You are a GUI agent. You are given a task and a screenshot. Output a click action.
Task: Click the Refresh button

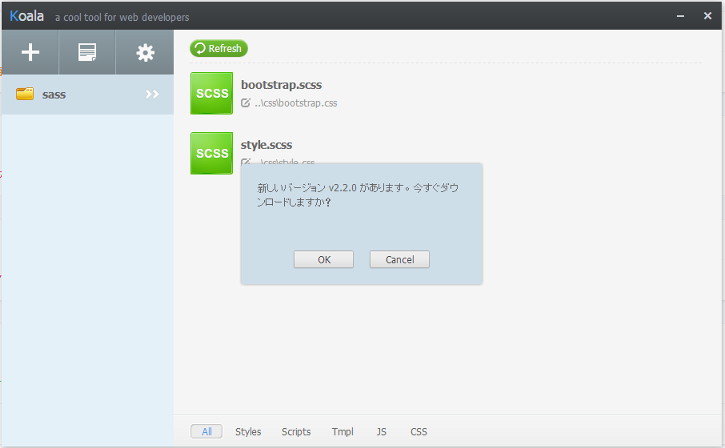point(219,48)
